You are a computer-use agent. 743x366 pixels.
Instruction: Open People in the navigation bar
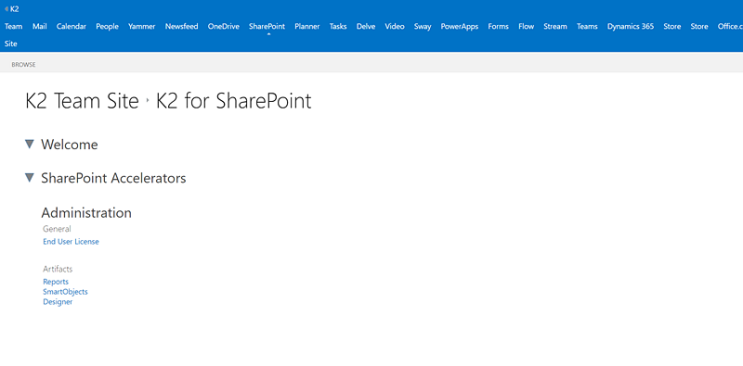107,27
